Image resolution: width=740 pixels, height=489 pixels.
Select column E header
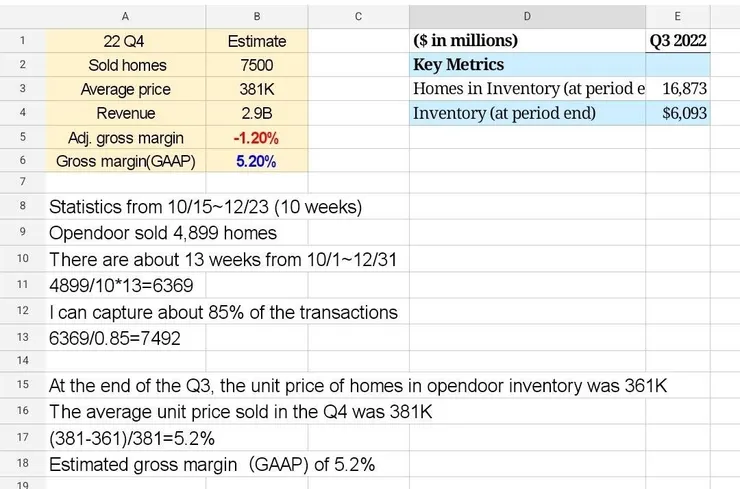point(678,16)
